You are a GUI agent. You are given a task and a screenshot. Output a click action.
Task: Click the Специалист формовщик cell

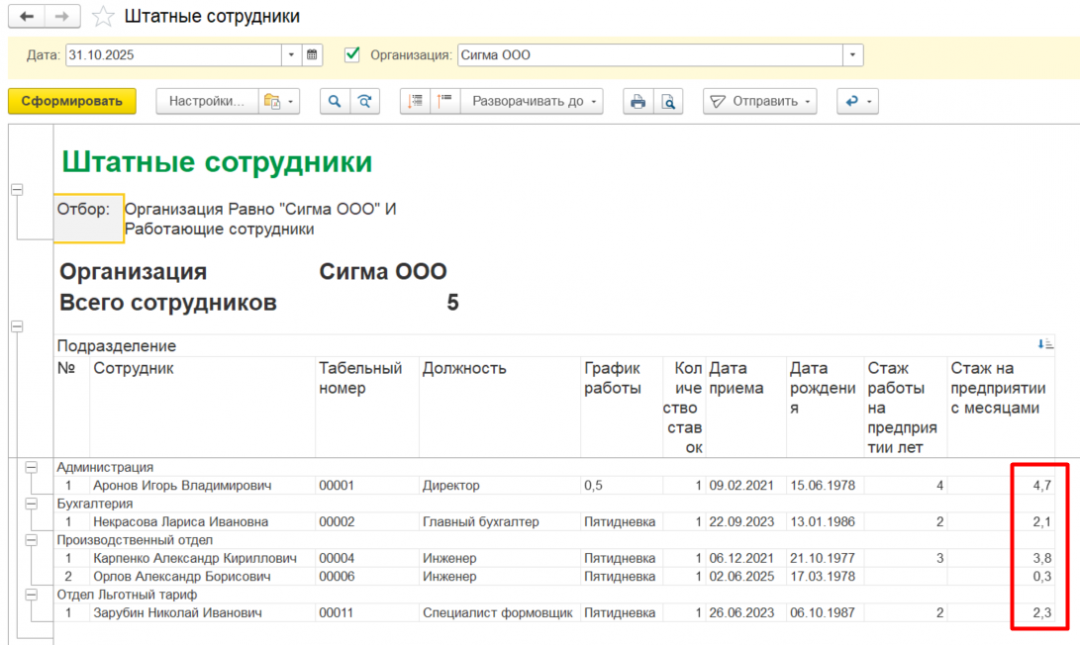(497, 613)
